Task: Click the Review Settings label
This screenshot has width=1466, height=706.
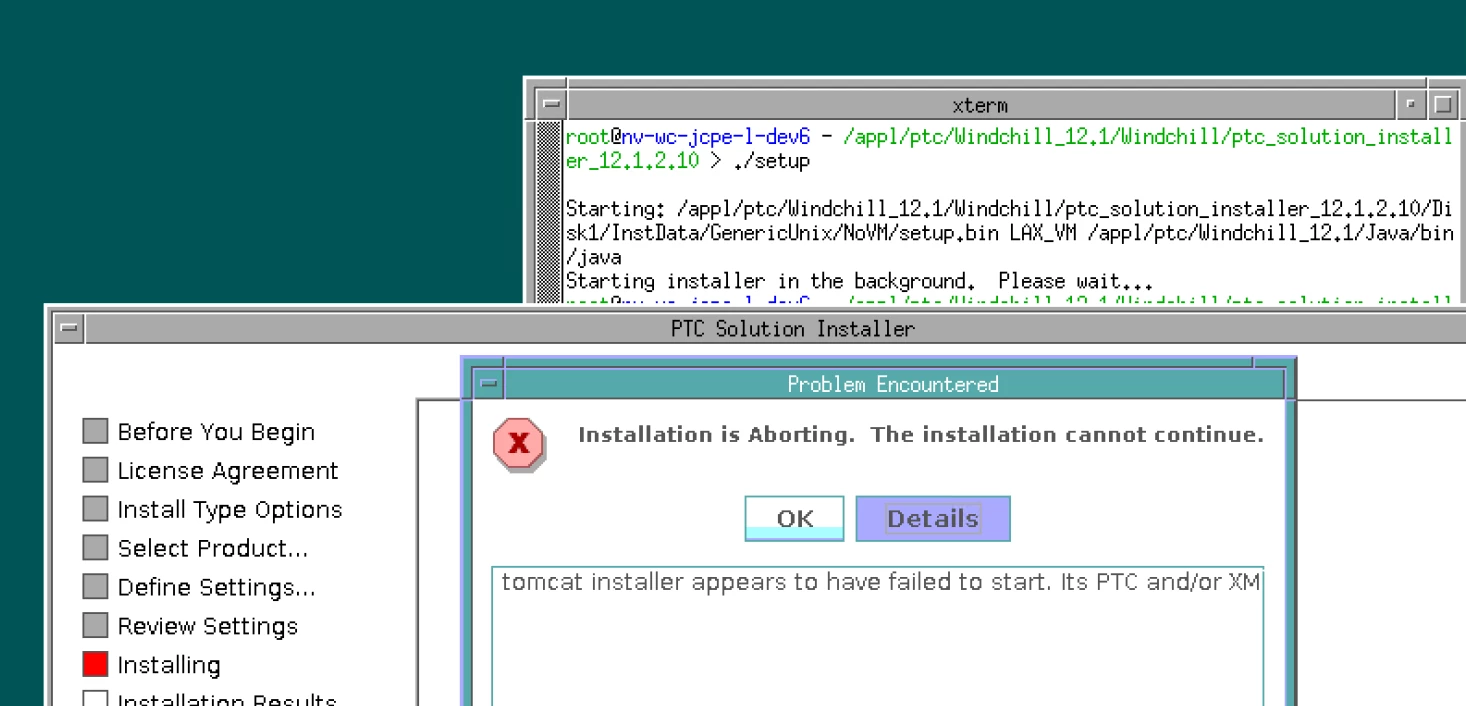Action: [208, 627]
